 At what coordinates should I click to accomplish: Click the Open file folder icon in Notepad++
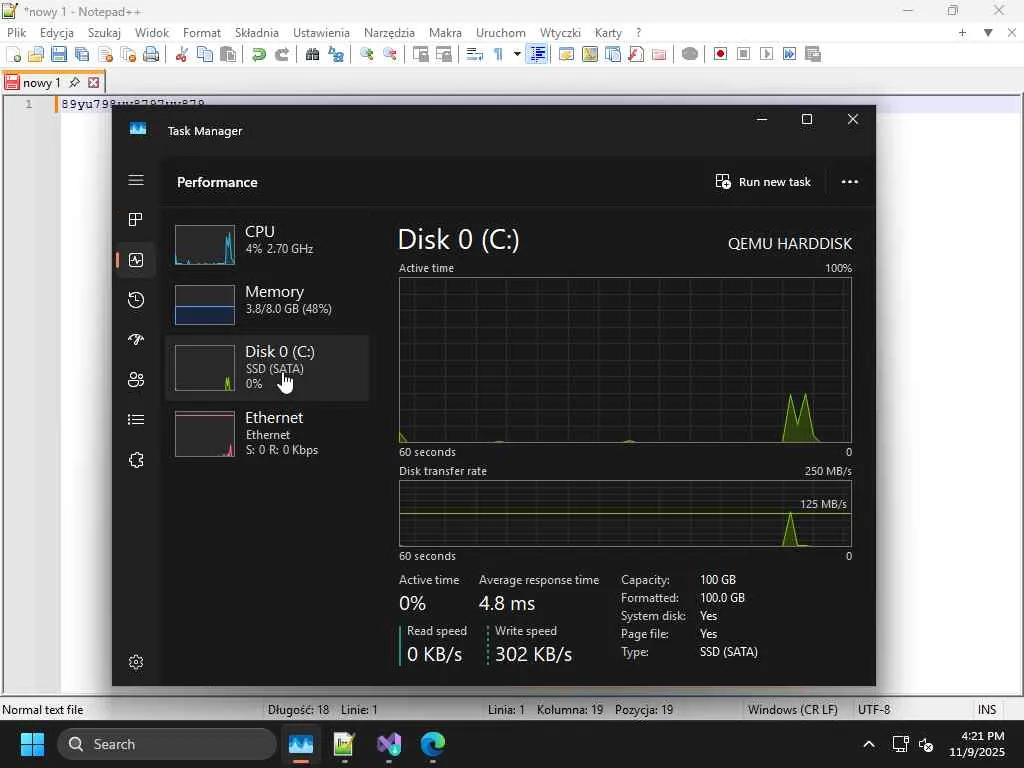coord(36,54)
